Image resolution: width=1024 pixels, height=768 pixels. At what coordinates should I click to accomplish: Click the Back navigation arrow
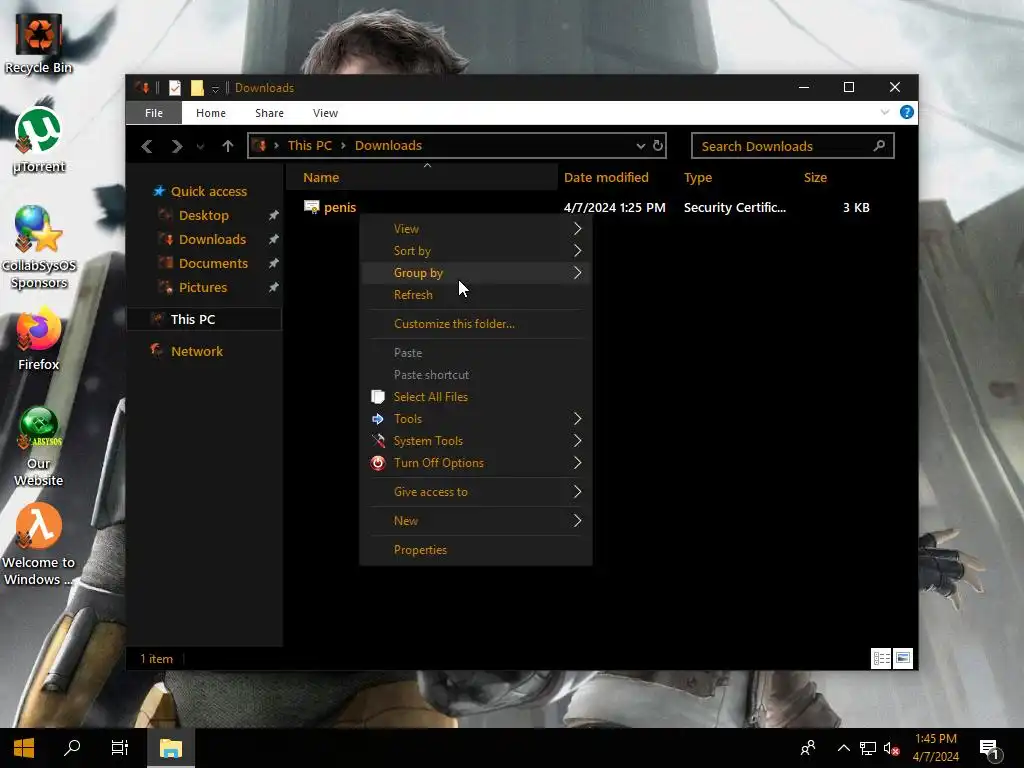(x=147, y=146)
